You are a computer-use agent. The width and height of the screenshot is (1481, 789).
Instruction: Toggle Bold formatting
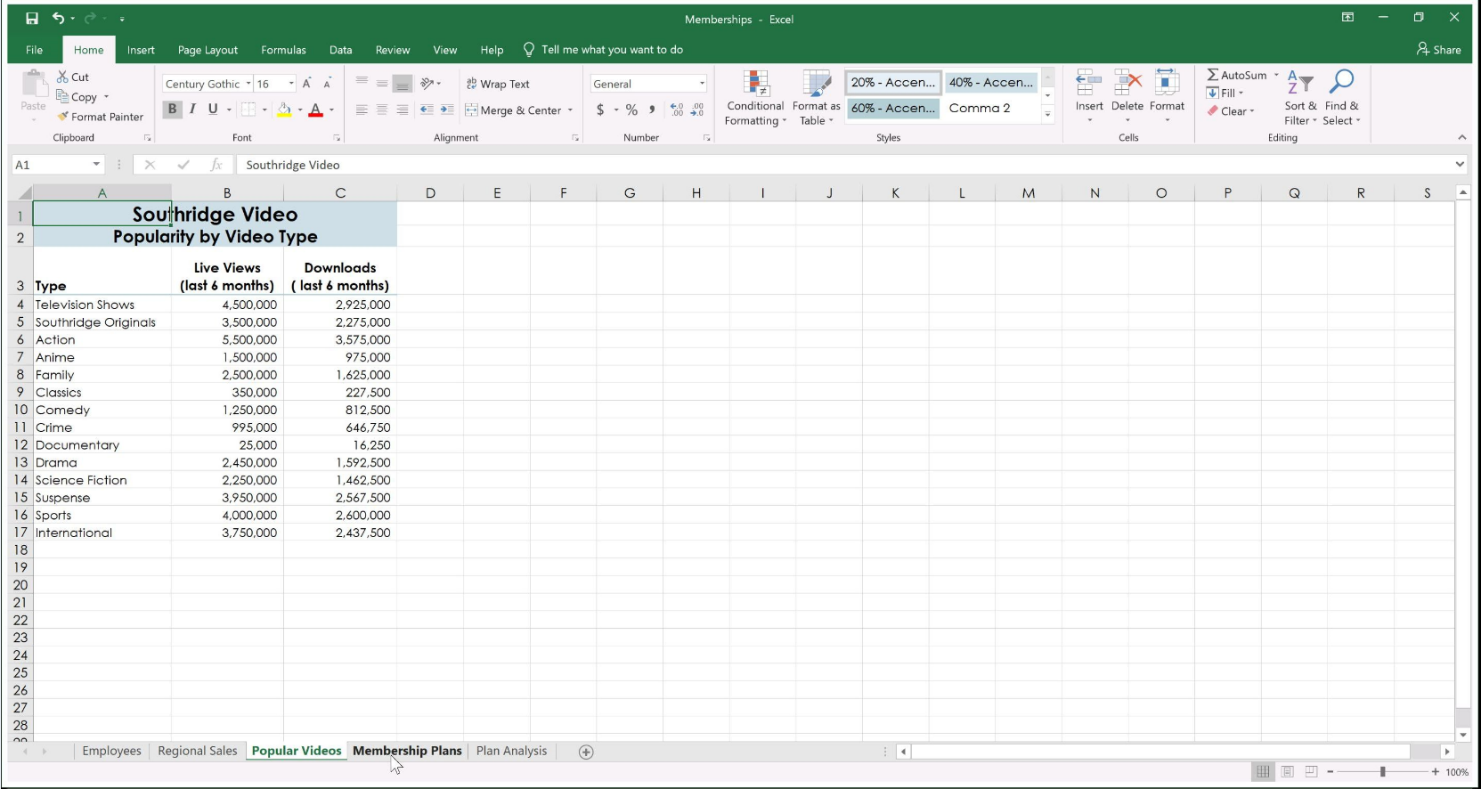(x=172, y=109)
